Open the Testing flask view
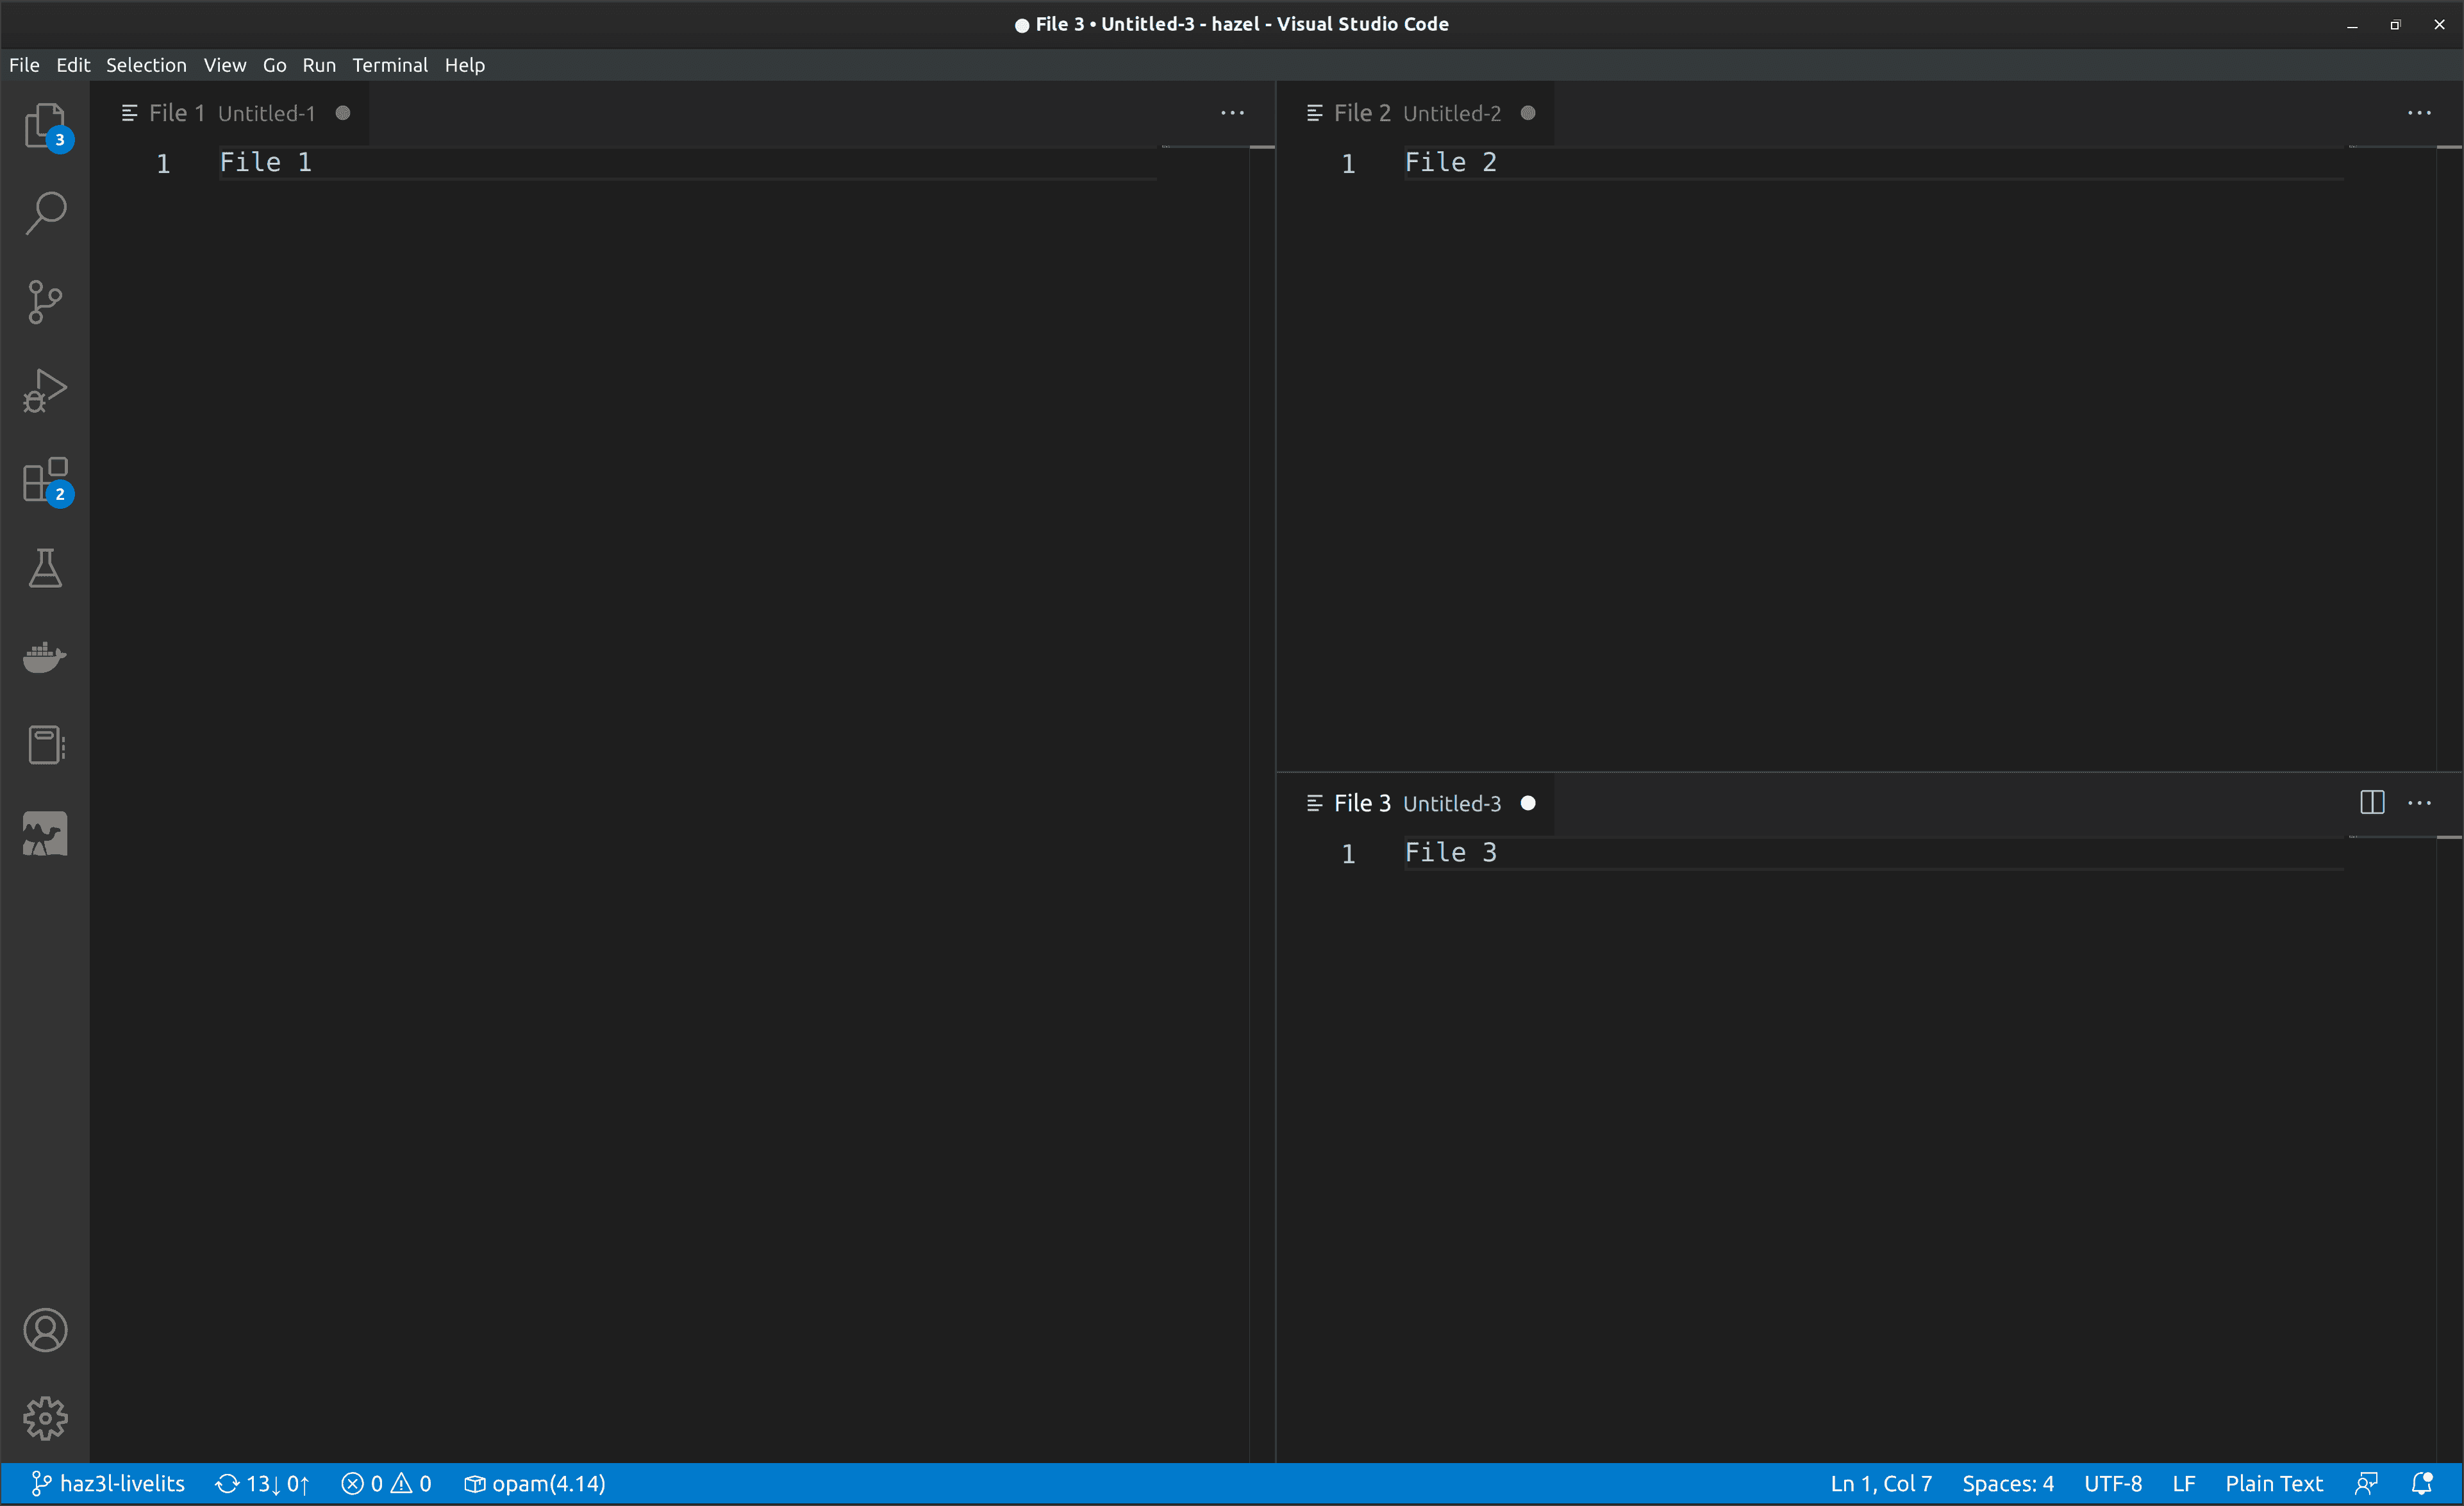2464x1506 pixels. click(x=45, y=568)
